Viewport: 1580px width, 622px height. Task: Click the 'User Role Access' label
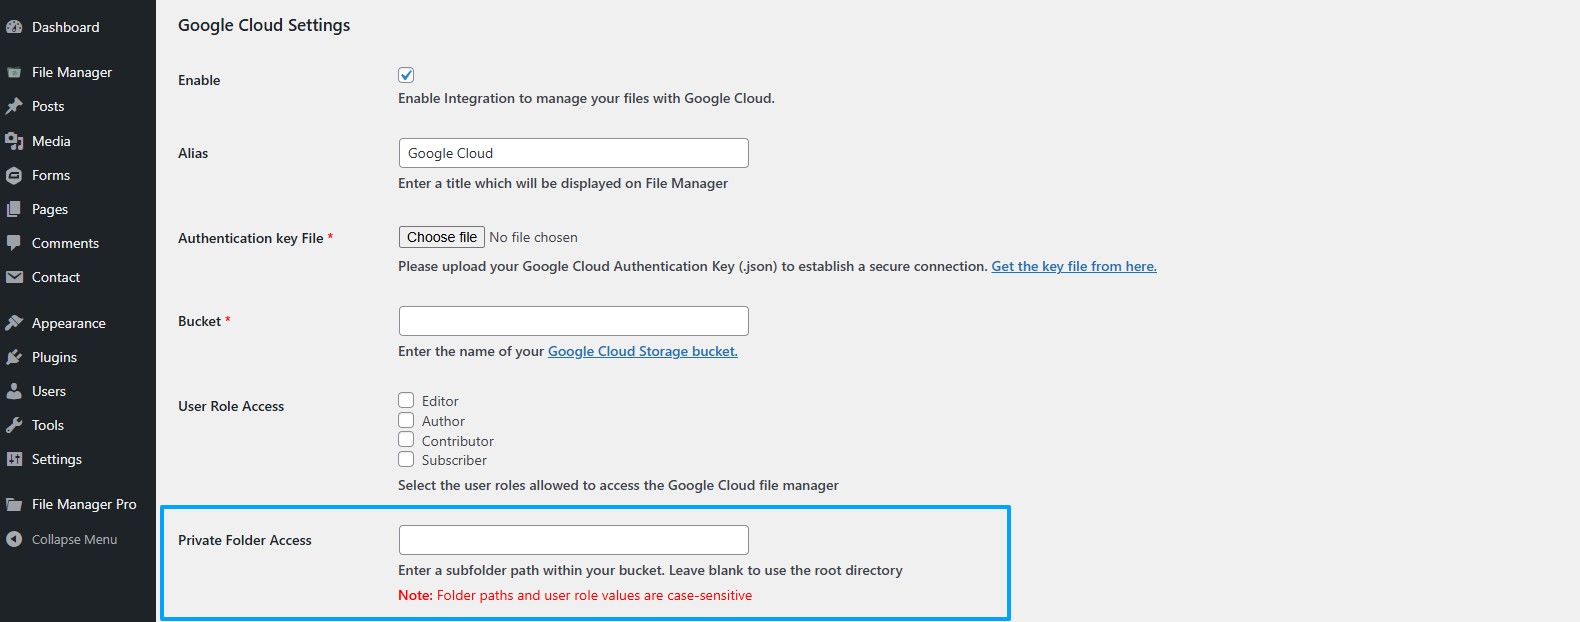[231, 406]
